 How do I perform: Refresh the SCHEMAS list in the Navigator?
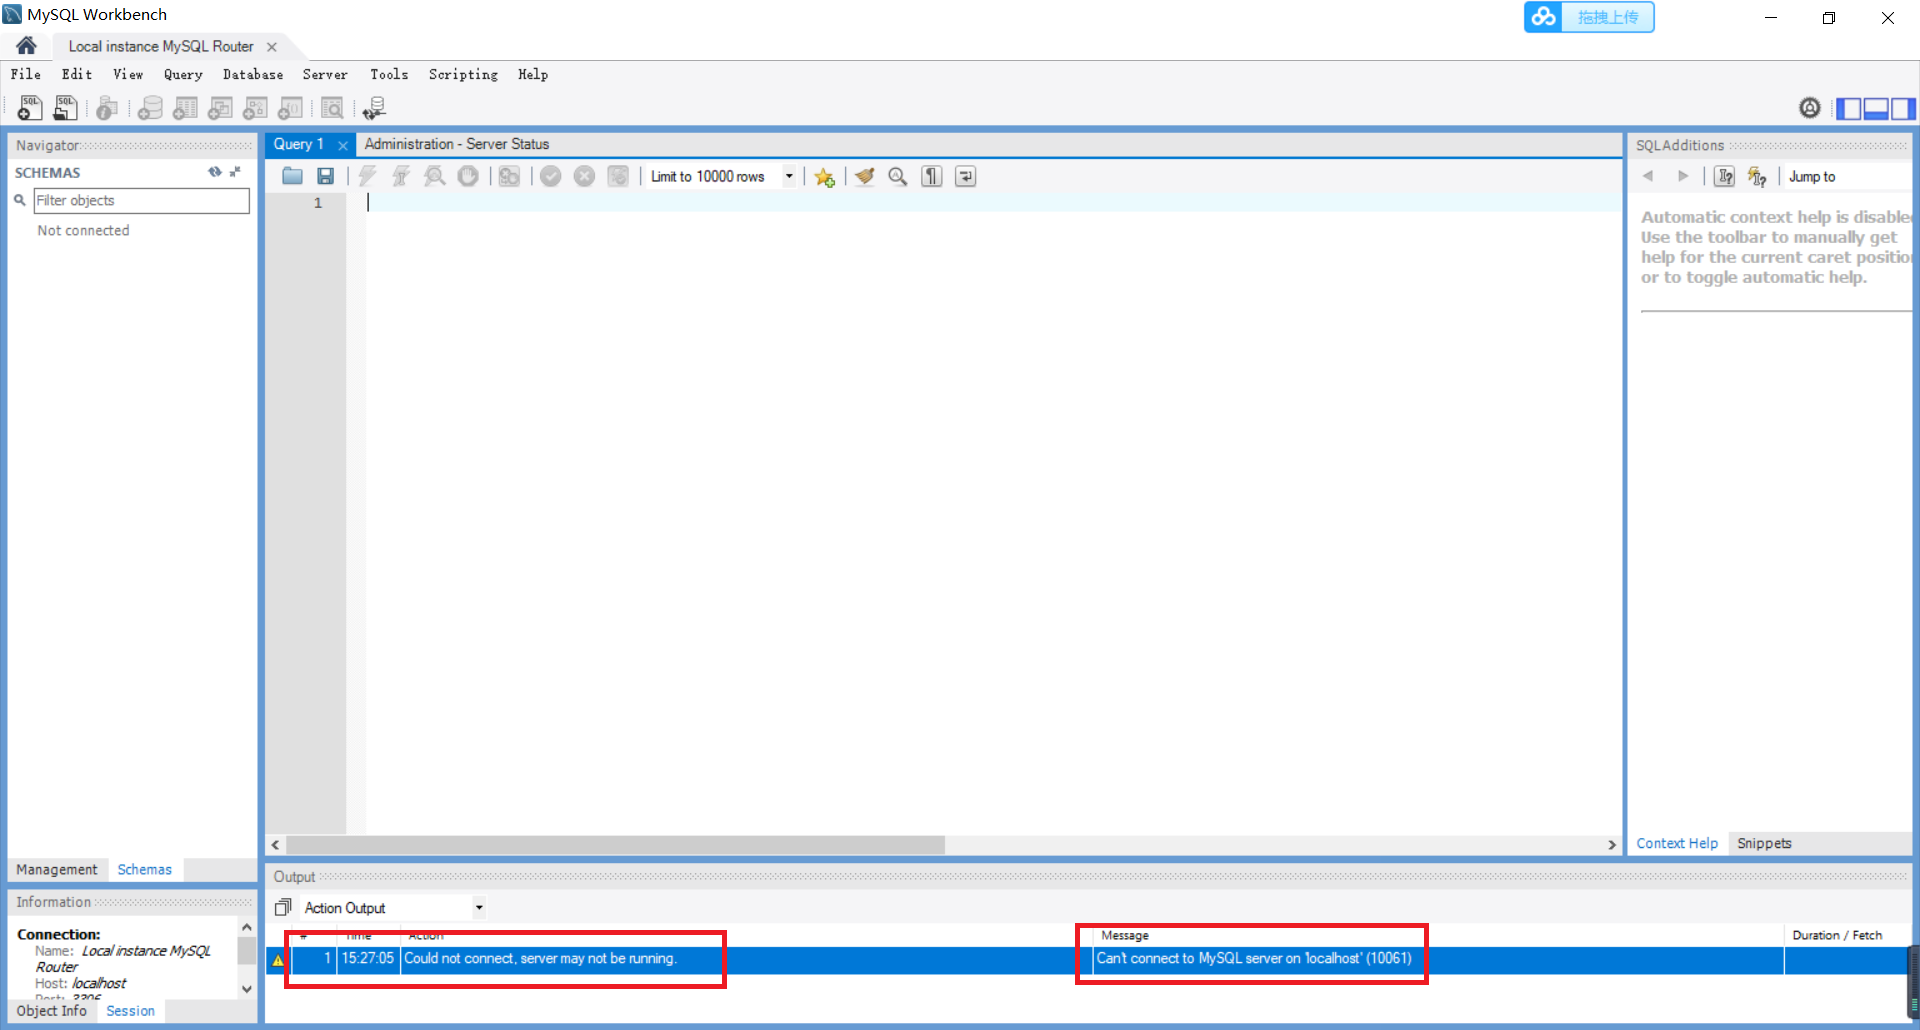215,172
